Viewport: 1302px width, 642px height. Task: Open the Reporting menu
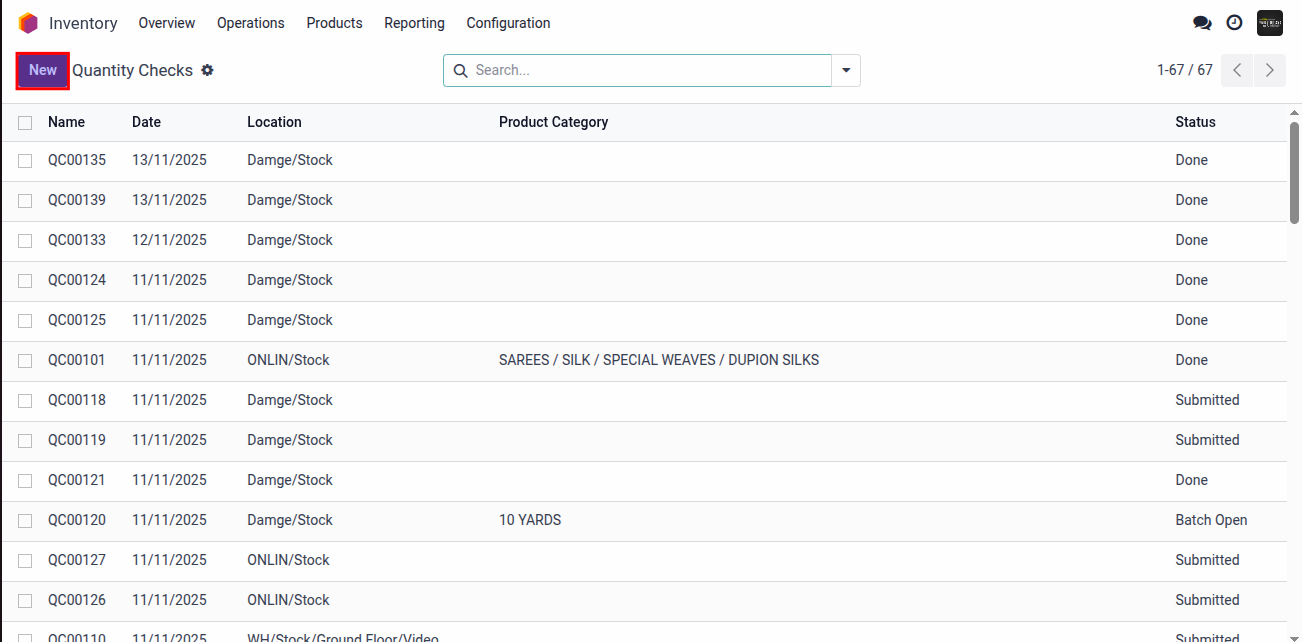(x=414, y=23)
